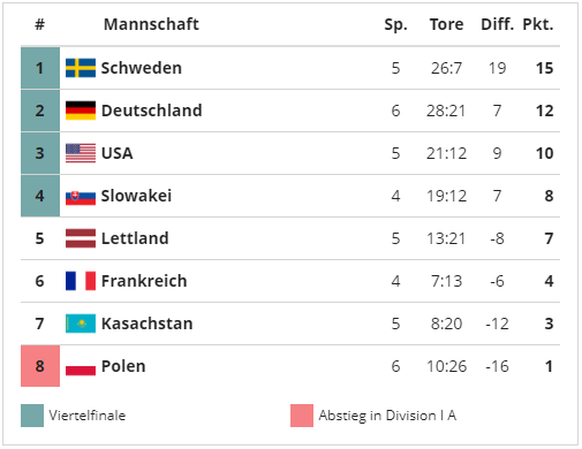The height and width of the screenshot is (449, 582).
Task: Click the Tore column header
Action: (x=447, y=24)
